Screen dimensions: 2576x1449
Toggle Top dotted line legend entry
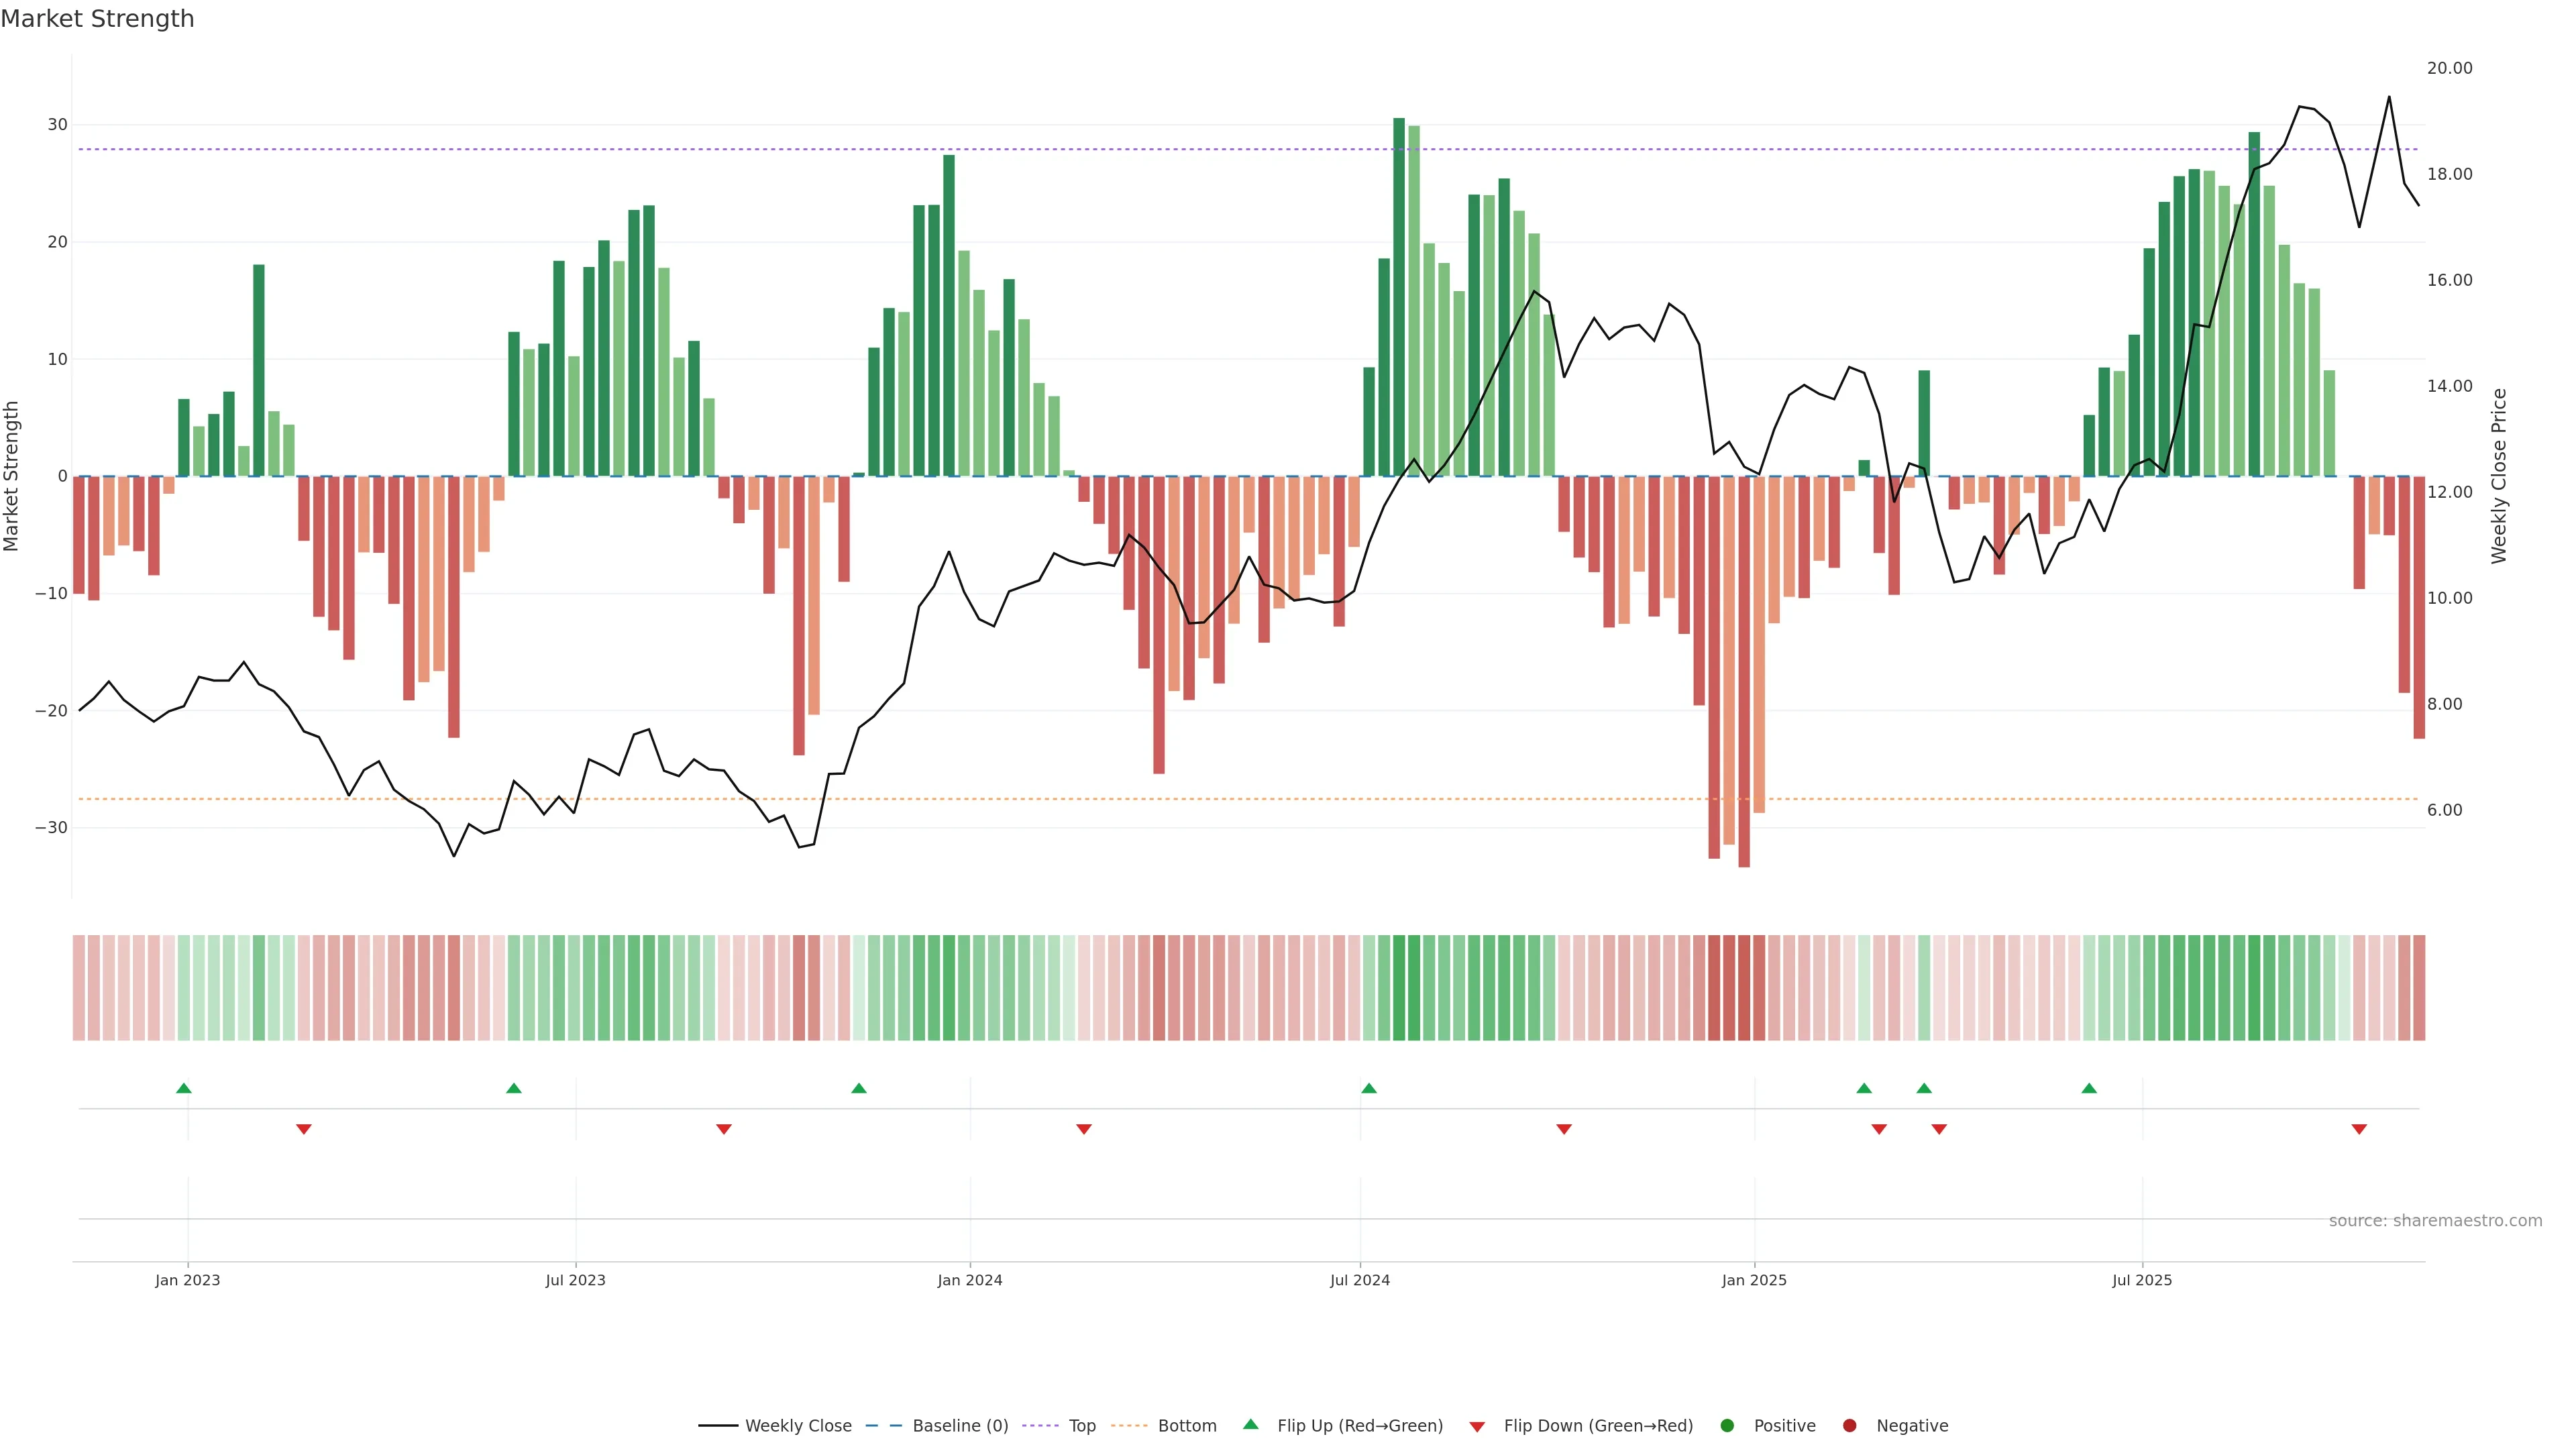pos(1081,1426)
